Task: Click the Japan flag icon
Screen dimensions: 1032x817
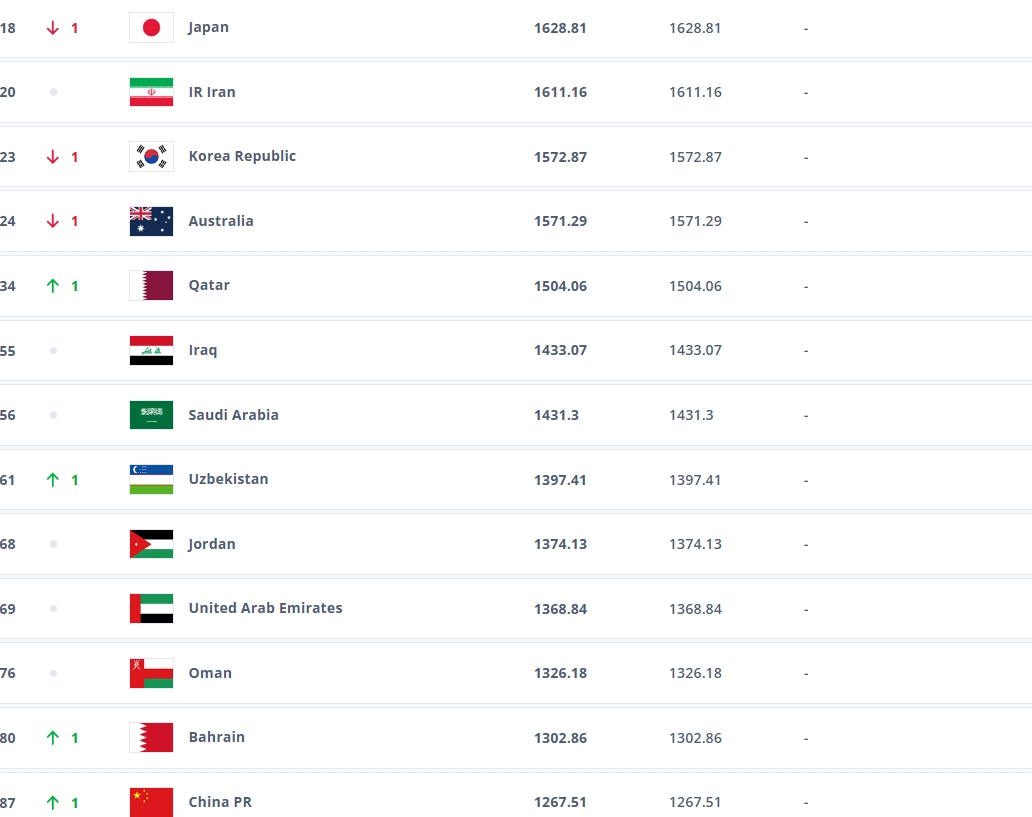Action: click(151, 28)
